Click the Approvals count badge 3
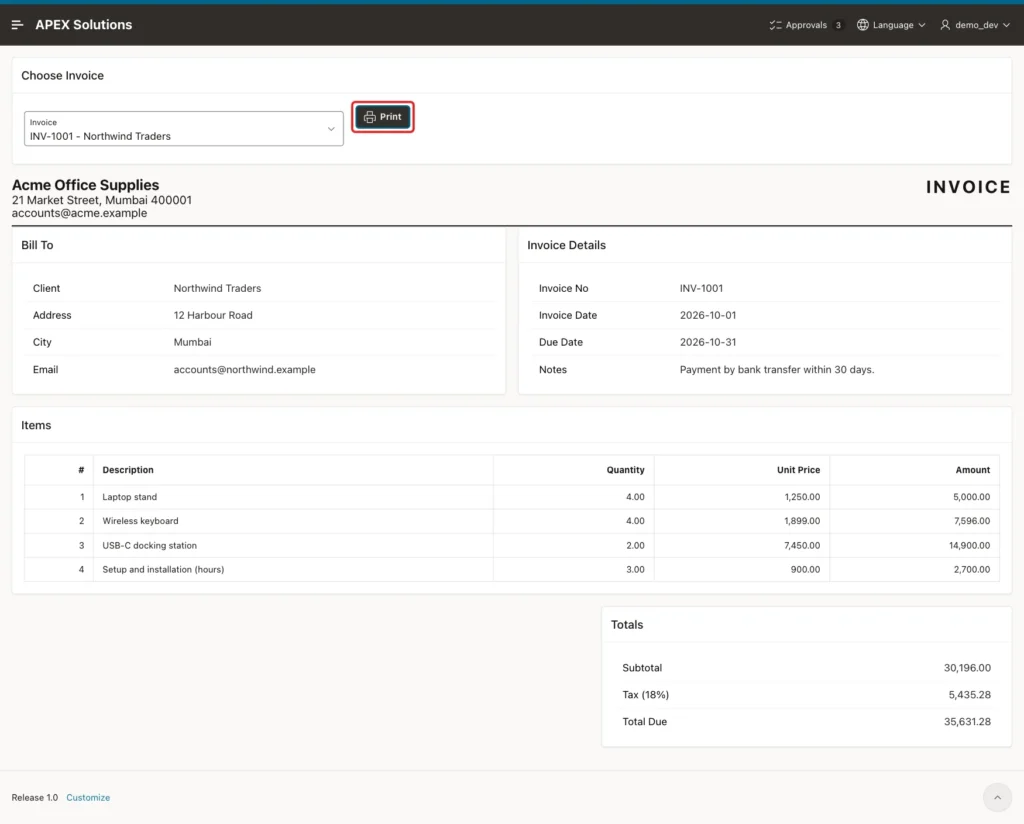The height and width of the screenshot is (824, 1024). pos(838,25)
